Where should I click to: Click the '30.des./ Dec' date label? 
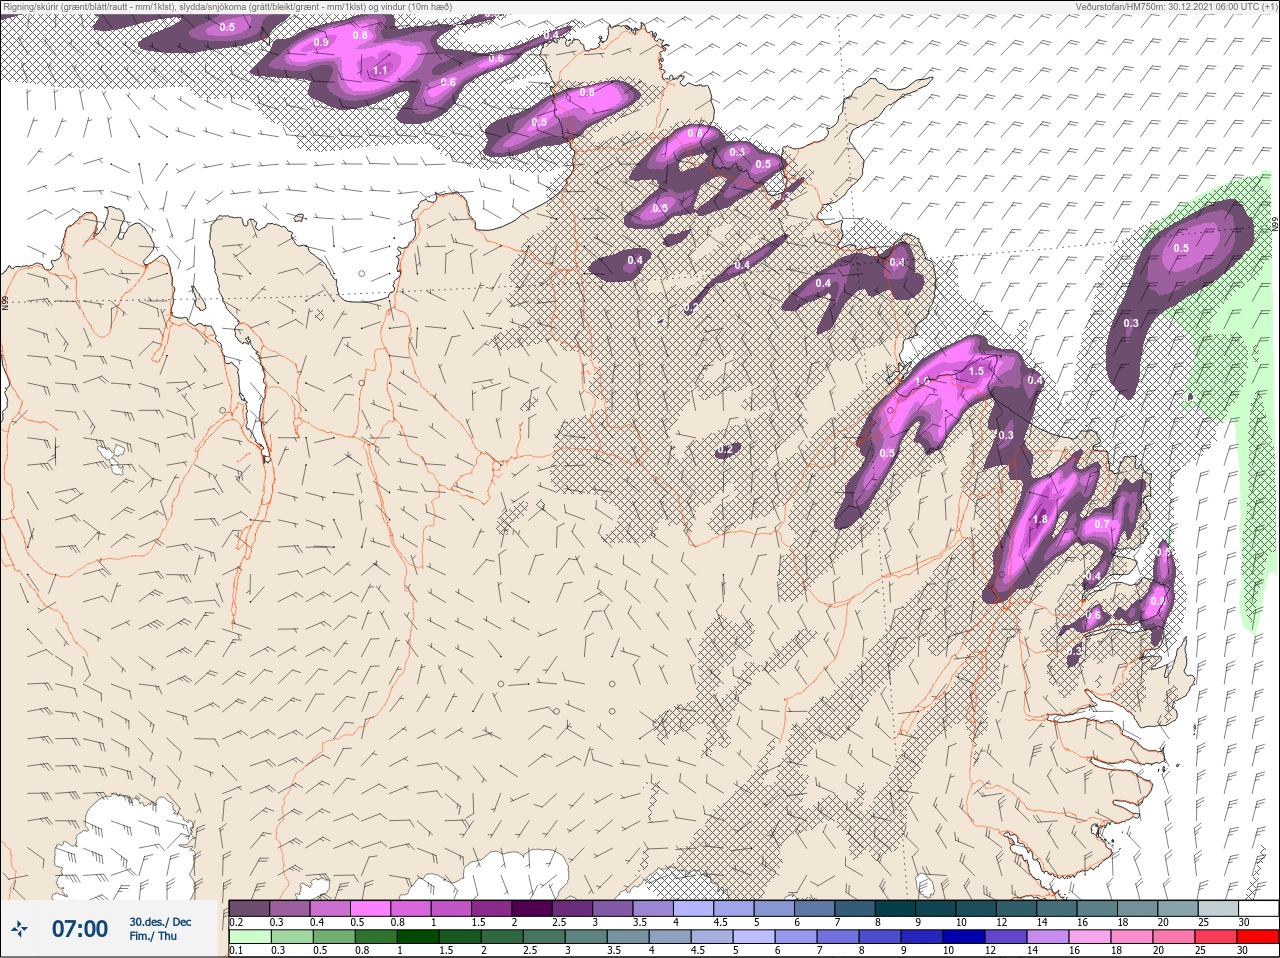click(x=160, y=922)
